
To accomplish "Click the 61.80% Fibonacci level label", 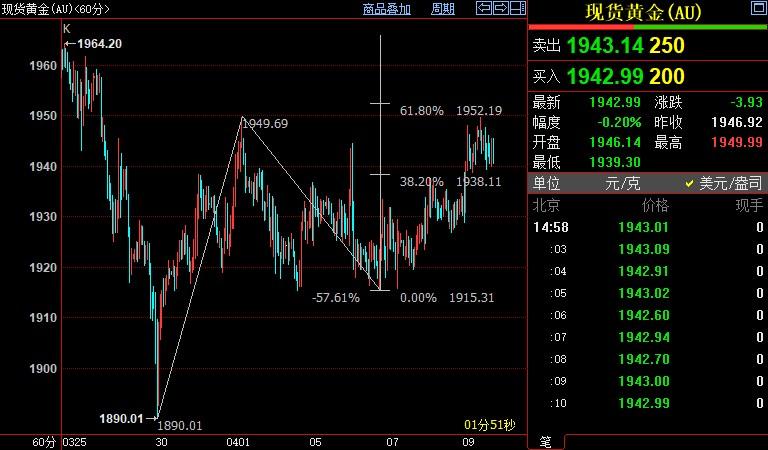I will pyautogui.click(x=421, y=111).
